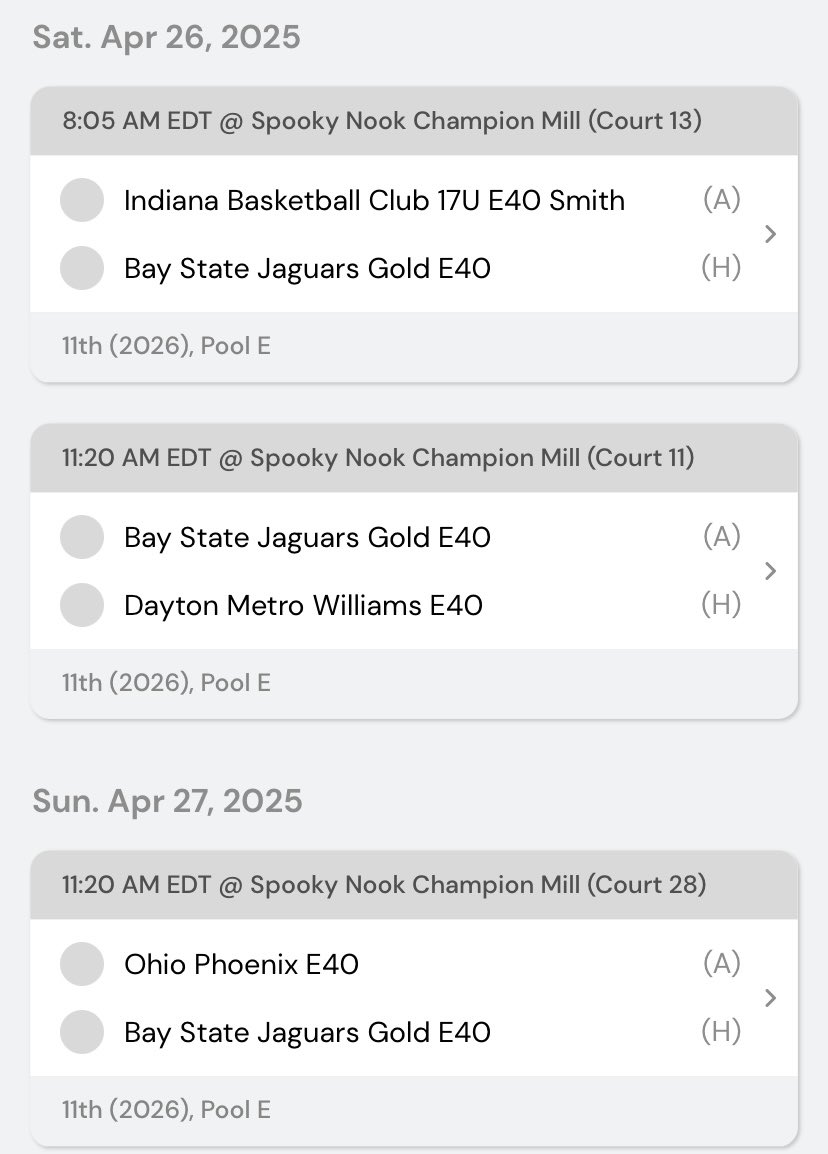
Task: Tap Bay State Jaguars logo in Court 11 game
Action: click(x=82, y=537)
